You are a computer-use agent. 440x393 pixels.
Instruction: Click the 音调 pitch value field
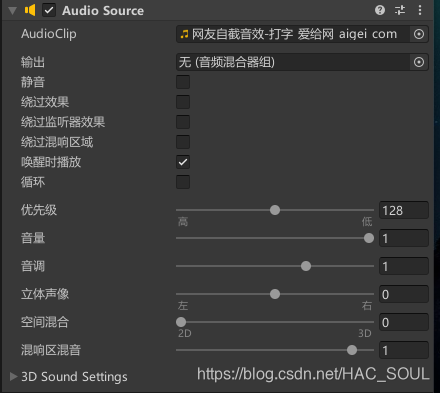pos(404,266)
